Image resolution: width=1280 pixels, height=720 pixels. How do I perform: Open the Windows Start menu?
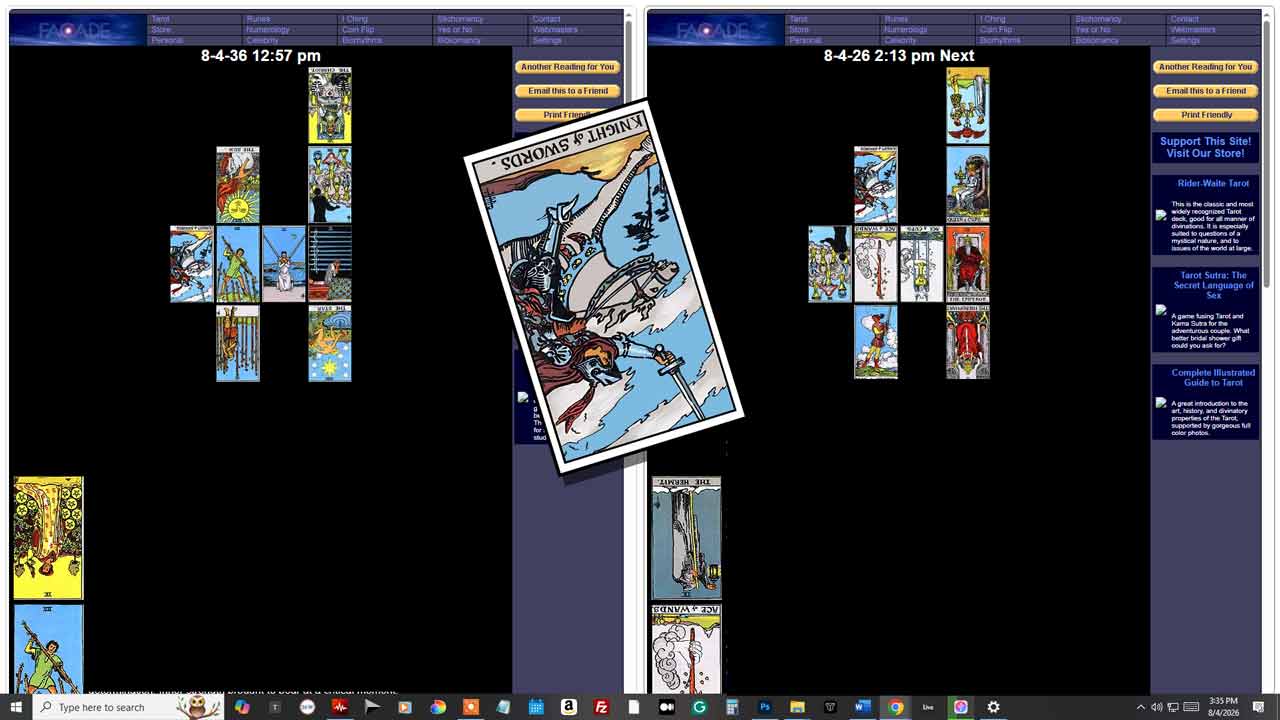coord(16,707)
